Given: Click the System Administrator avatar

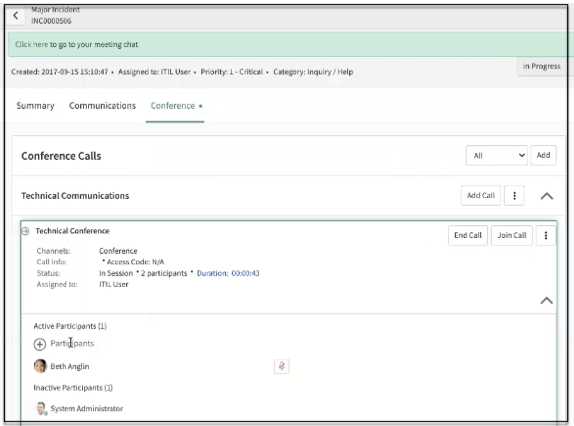Looking at the screenshot, I should 41,408.
